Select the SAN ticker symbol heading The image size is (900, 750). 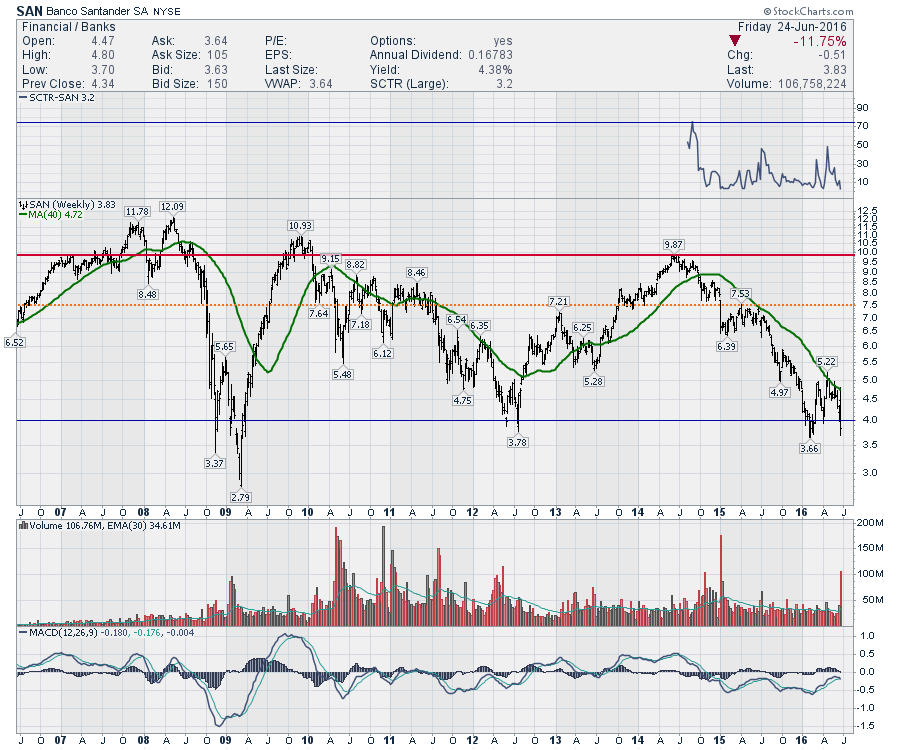click(28, 10)
